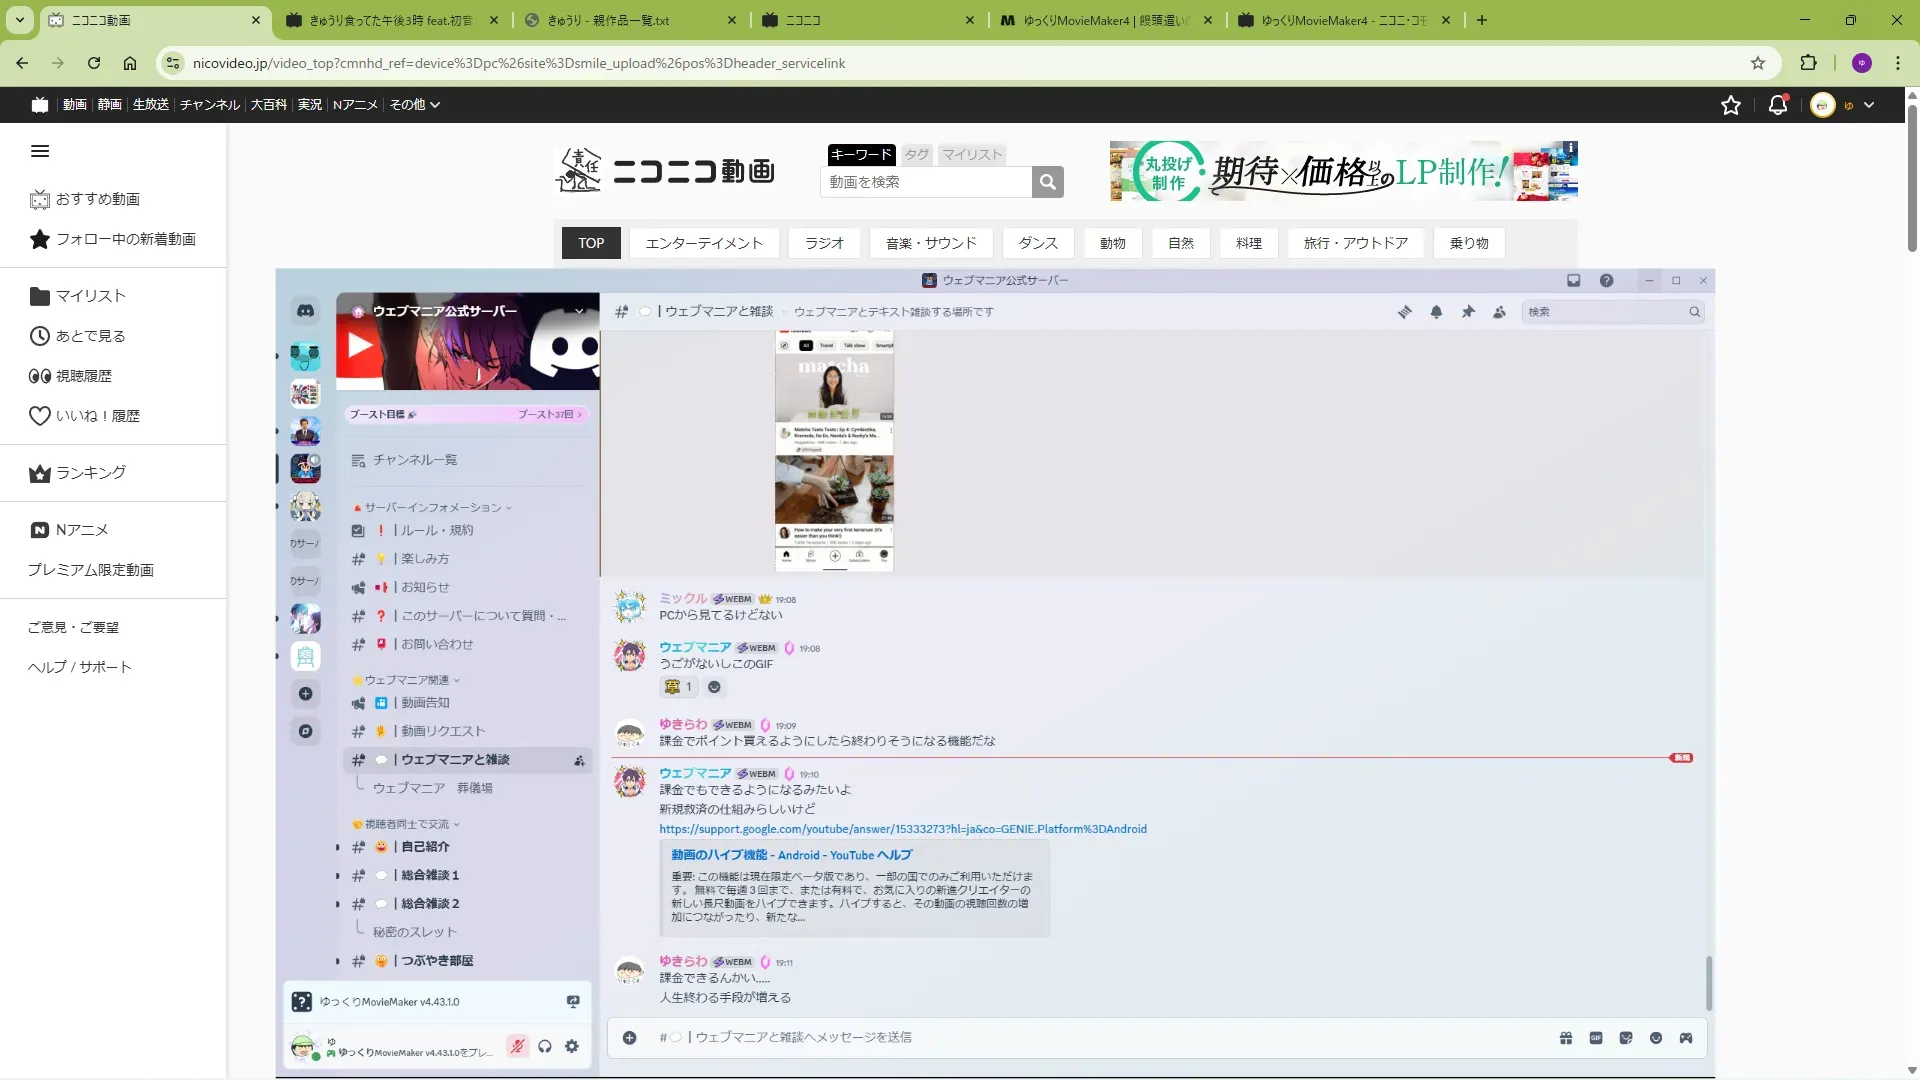Click the magnifier search button

coord(1047,182)
